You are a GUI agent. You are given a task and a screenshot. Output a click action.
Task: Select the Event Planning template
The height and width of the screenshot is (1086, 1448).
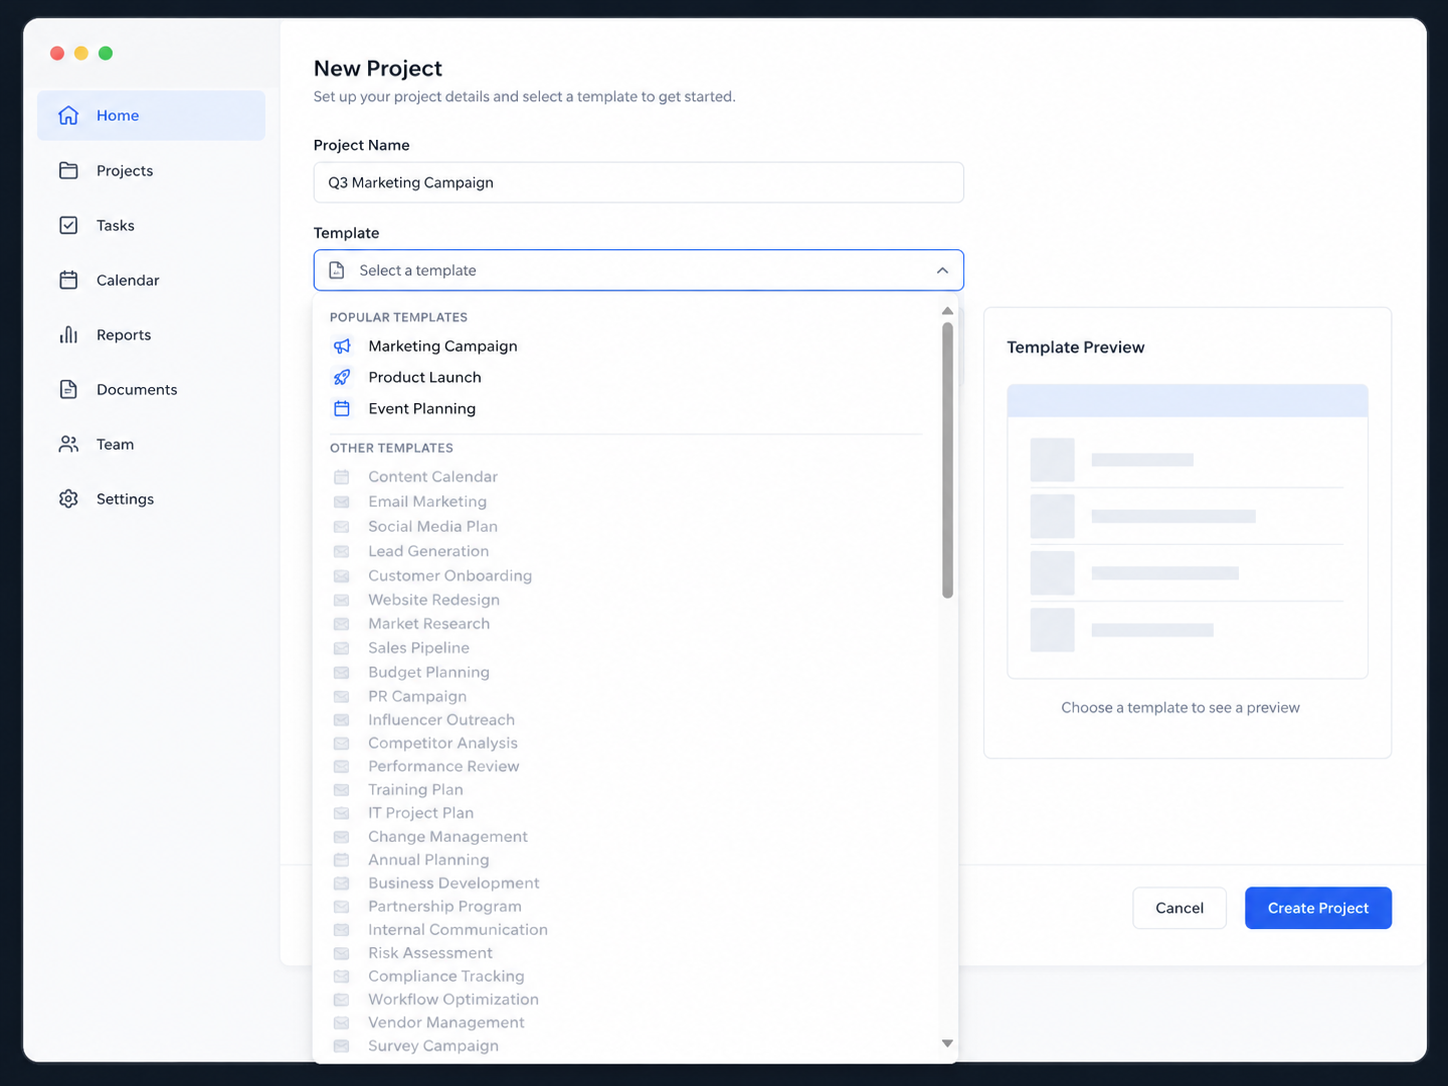coord(627,408)
